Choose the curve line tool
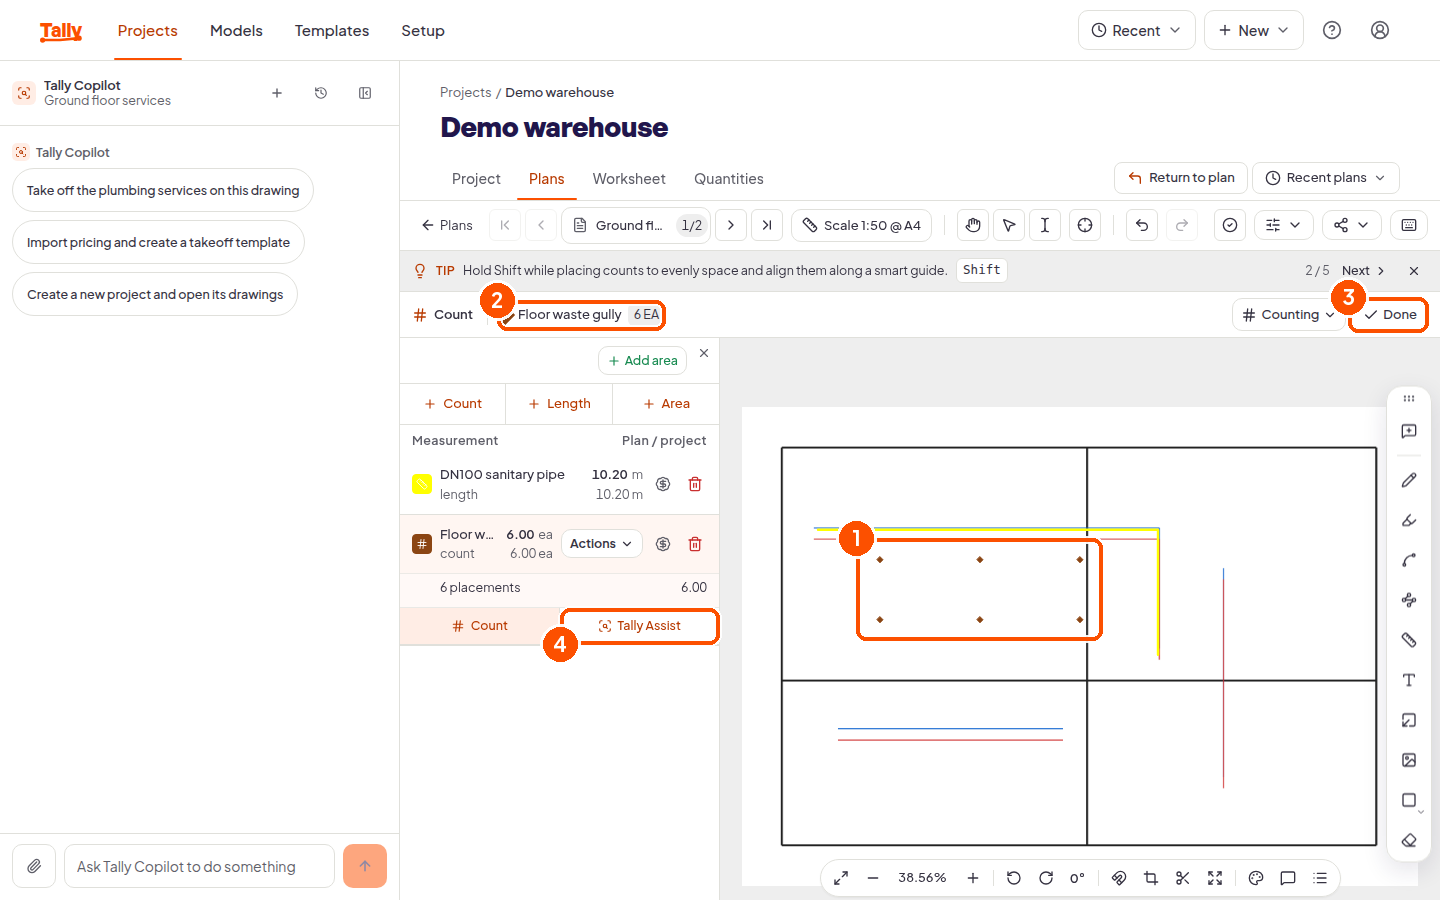The height and width of the screenshot is (900, 1440). point(1409,560)
